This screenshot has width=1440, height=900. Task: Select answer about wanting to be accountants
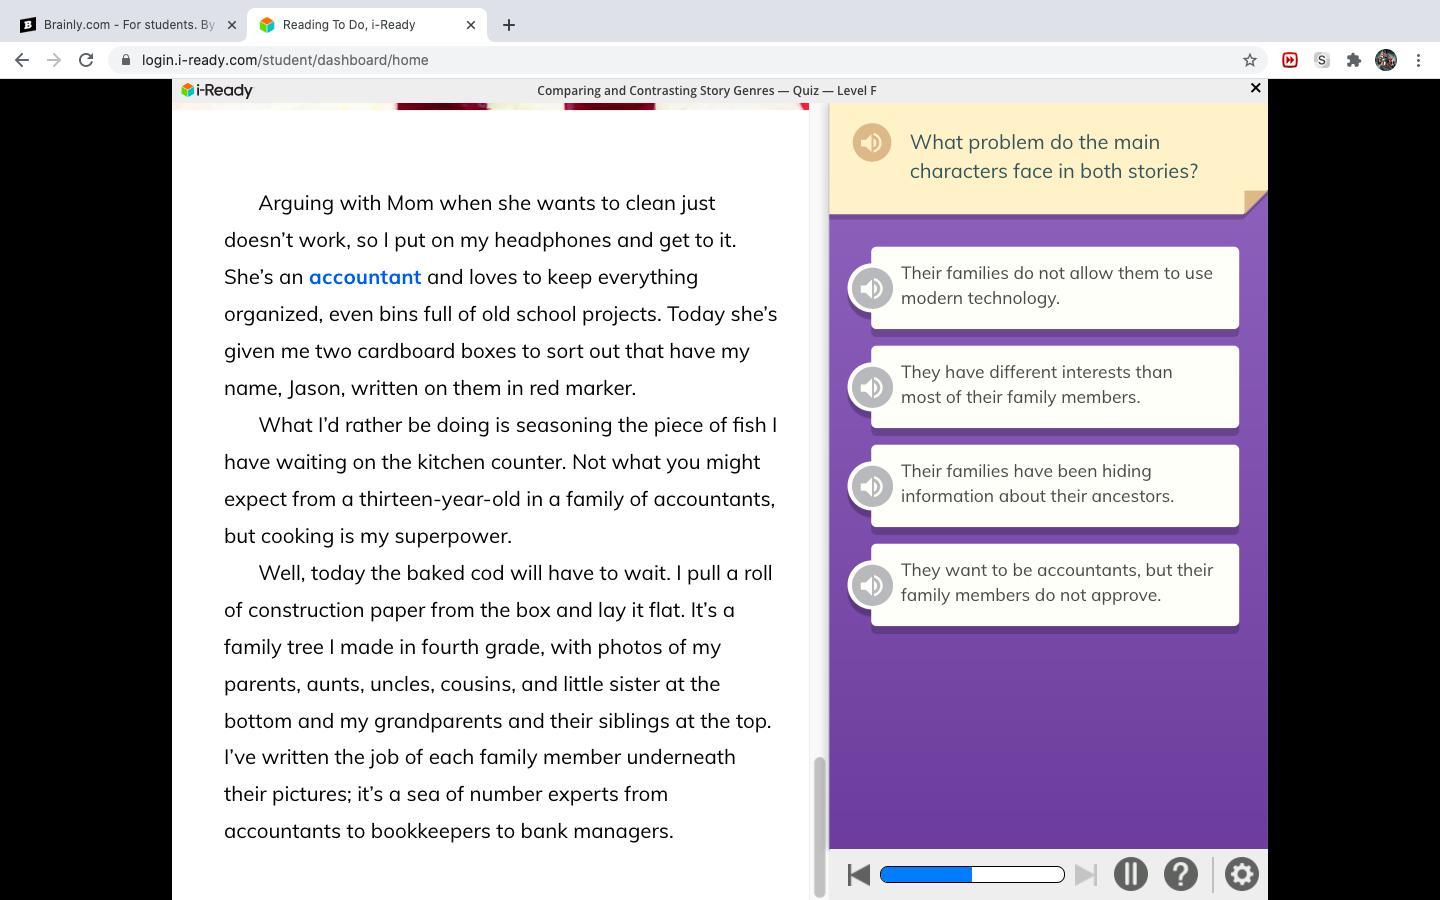pyautogui.click(x=1055, y=583)
